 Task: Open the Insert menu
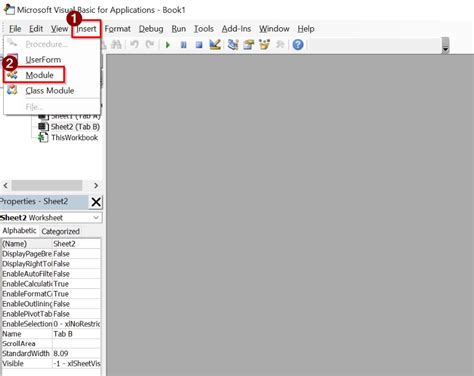86,29
